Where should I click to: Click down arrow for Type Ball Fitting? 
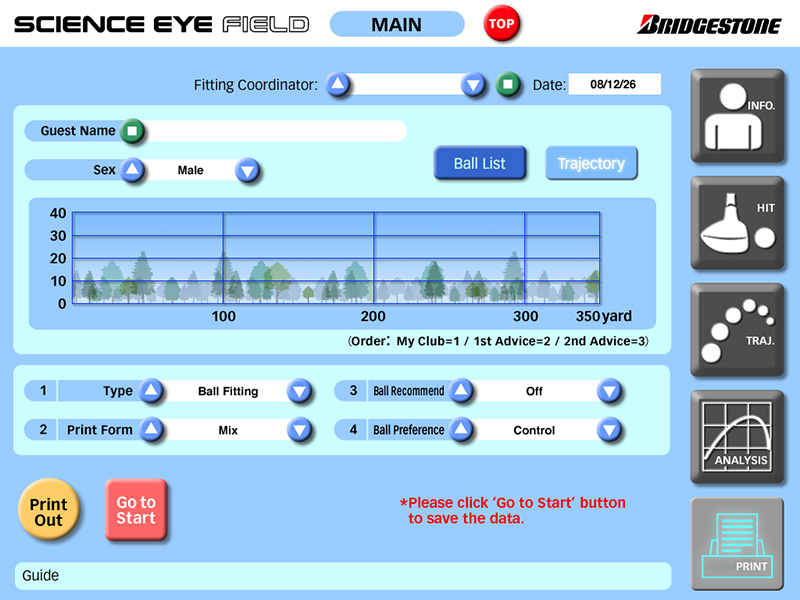coord(299,391)
